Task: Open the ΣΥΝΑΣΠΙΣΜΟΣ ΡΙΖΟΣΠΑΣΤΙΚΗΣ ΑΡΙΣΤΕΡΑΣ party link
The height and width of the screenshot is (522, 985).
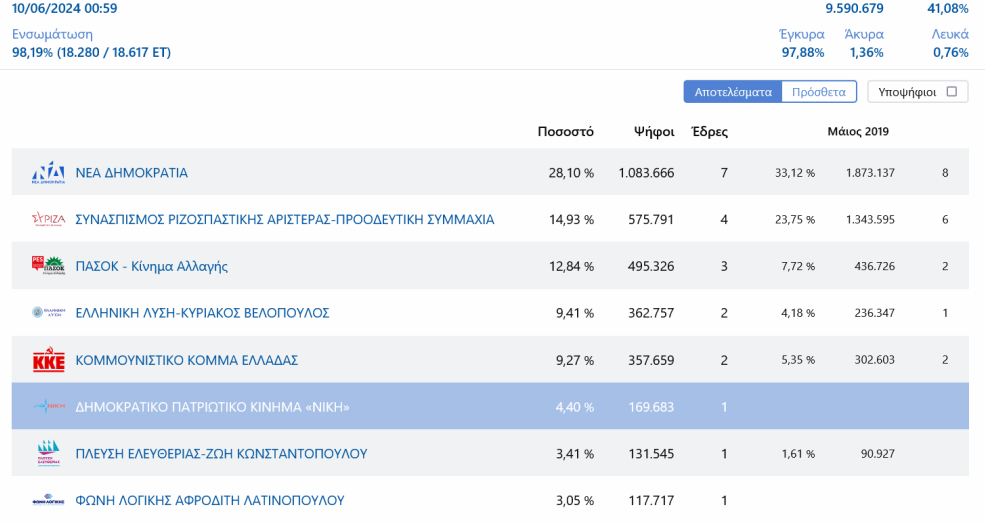Action: (284, 220)
